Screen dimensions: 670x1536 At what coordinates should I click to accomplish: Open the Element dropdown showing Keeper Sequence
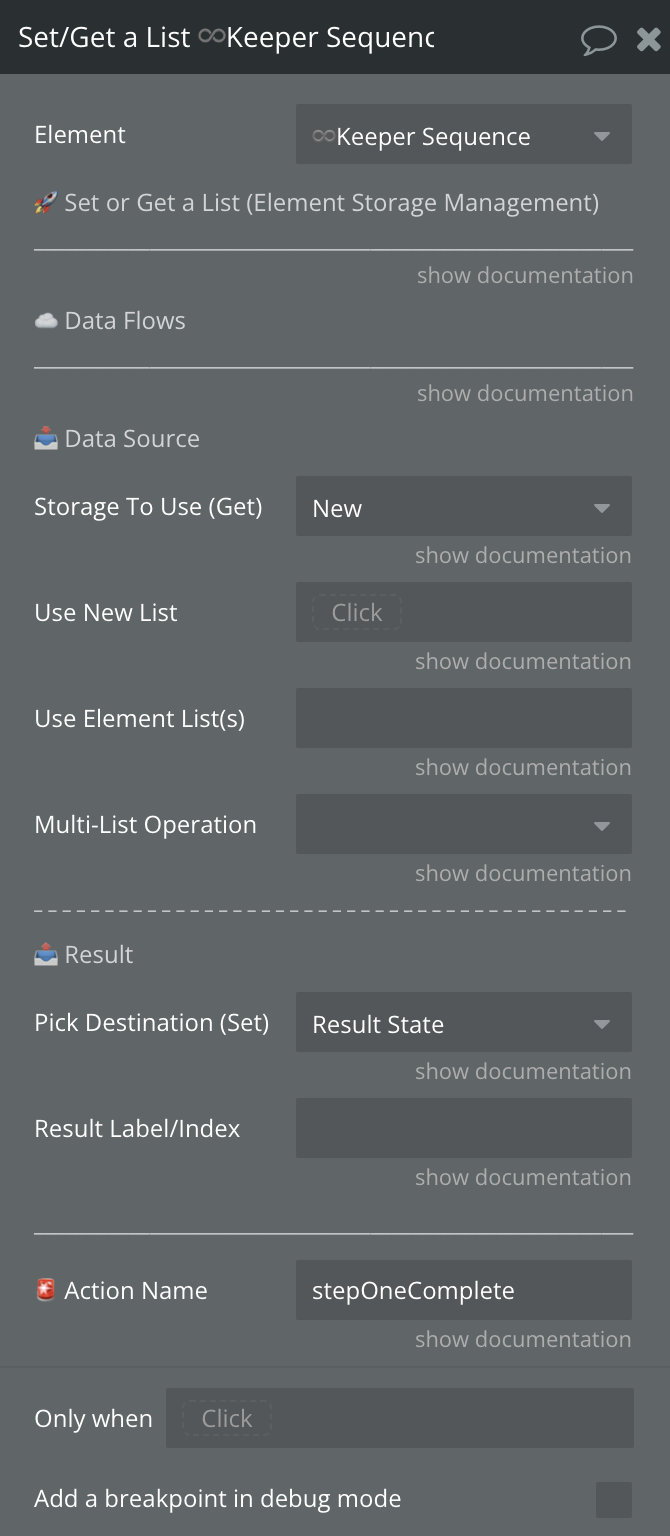[463, 135]
